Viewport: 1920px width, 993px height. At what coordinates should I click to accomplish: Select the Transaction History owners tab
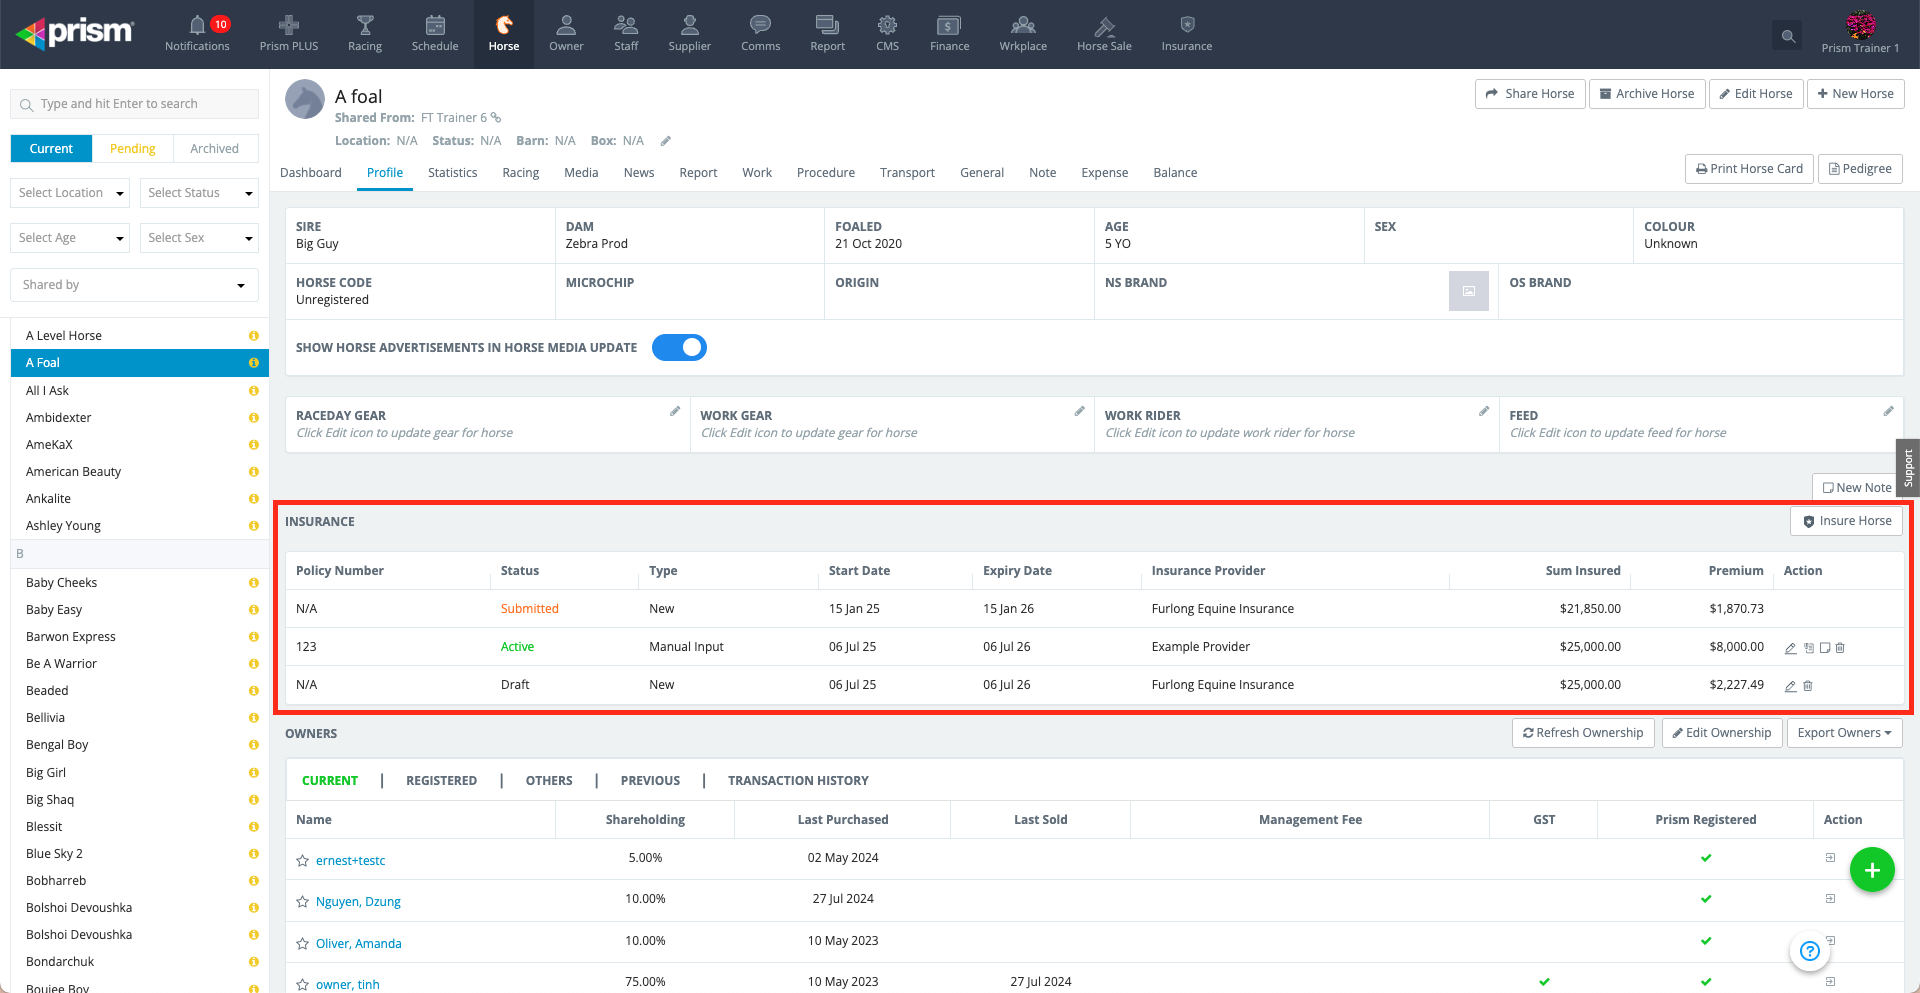coord(798,781)
